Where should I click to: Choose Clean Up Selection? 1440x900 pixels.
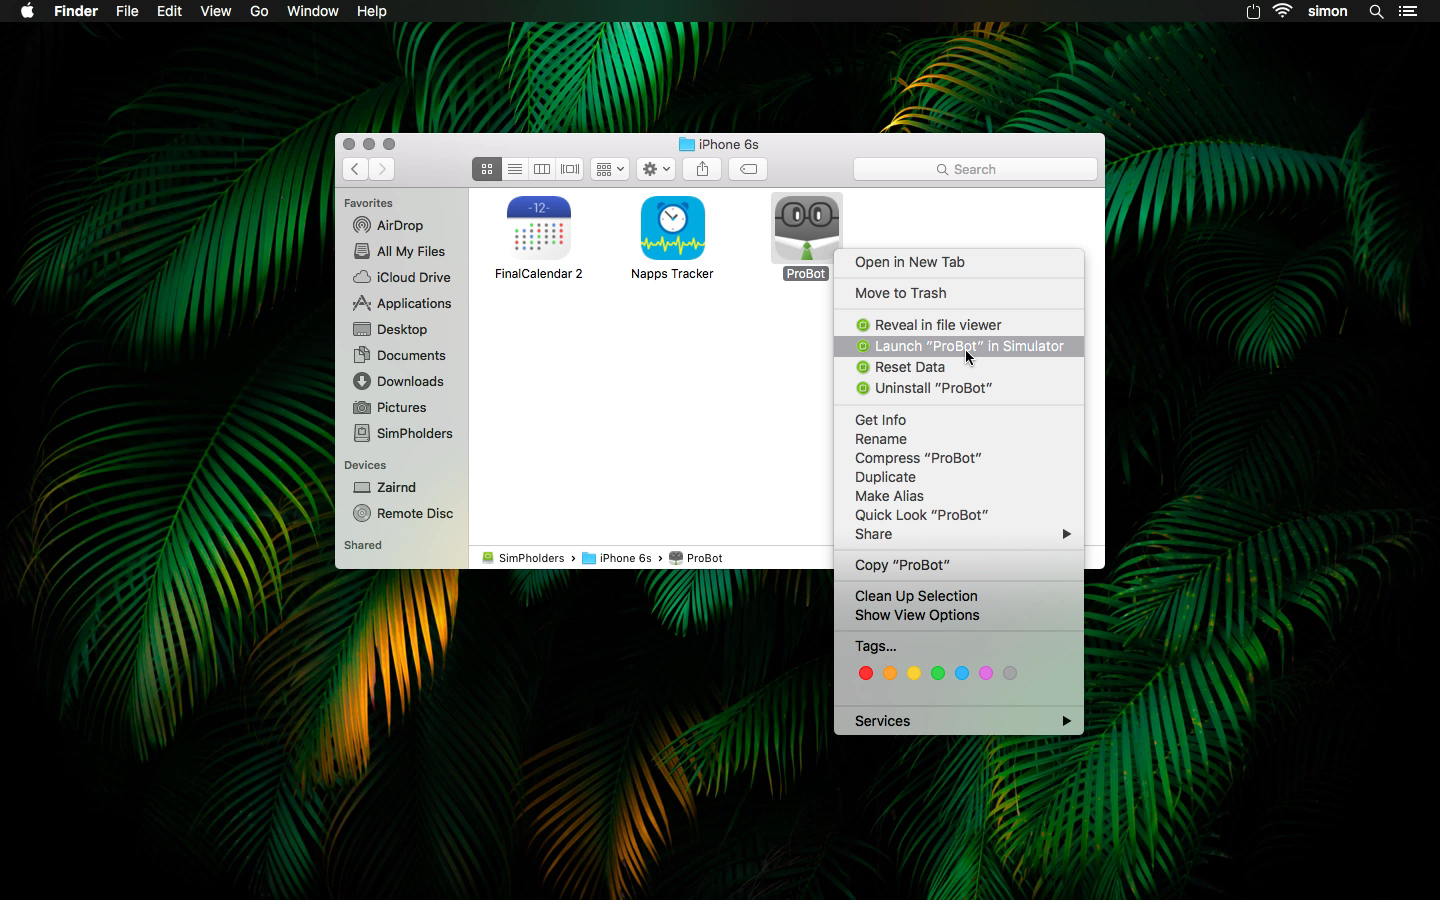(x=959, y=596)
